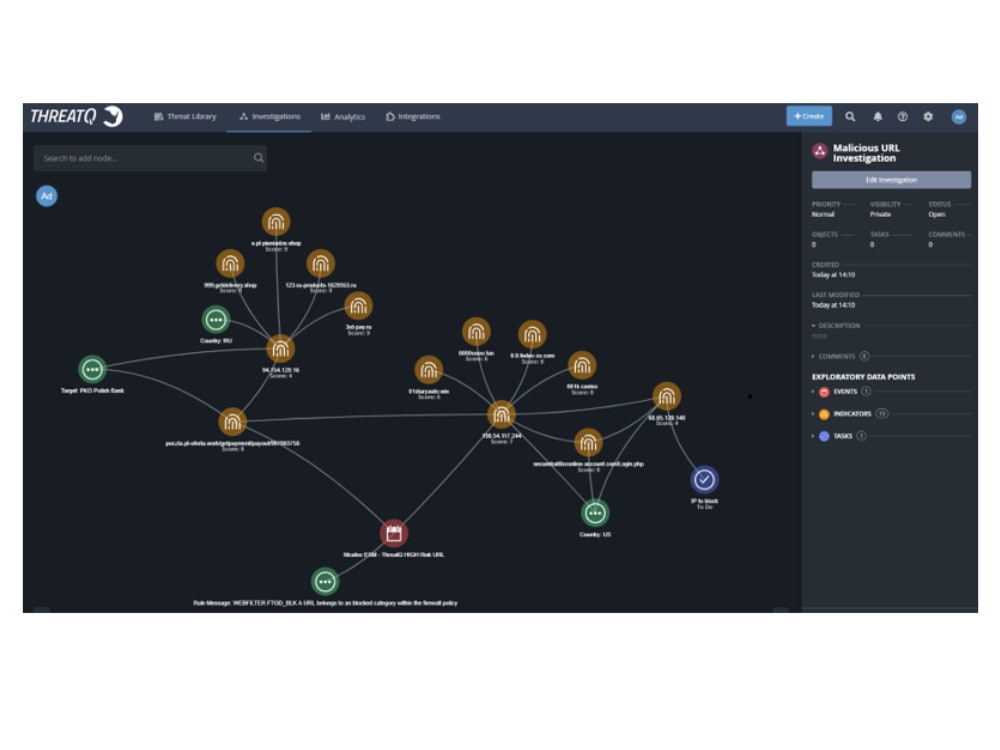Viewport: 1000px width, 750px height.
Task: Open the notifications bell icon
Action: coord(877,117)
